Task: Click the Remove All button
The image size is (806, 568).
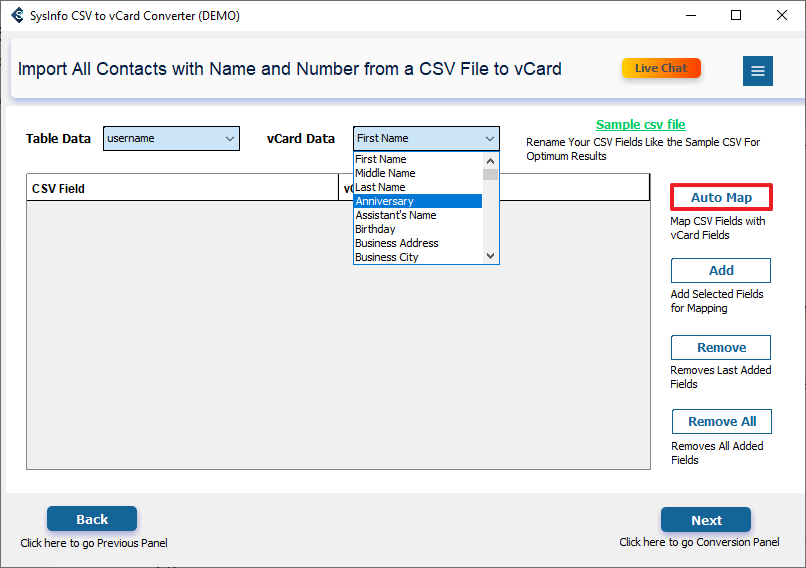Action: [x=722, y=422]
